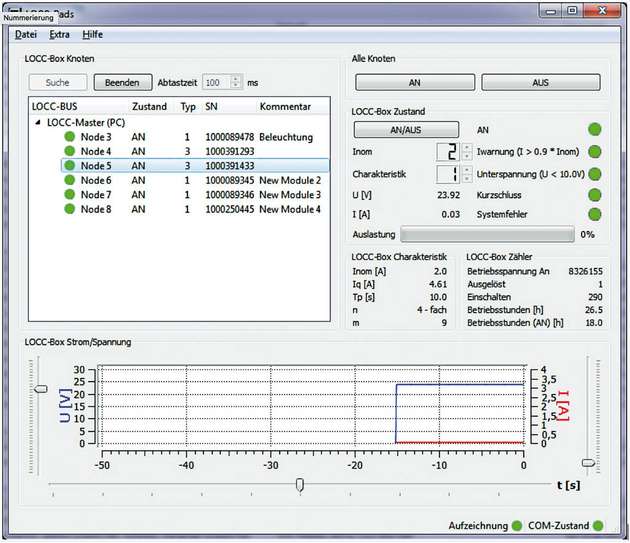Screen dimensions: 630x543
Task: Click the green status dot of Node 6
Action: point(70,180)
